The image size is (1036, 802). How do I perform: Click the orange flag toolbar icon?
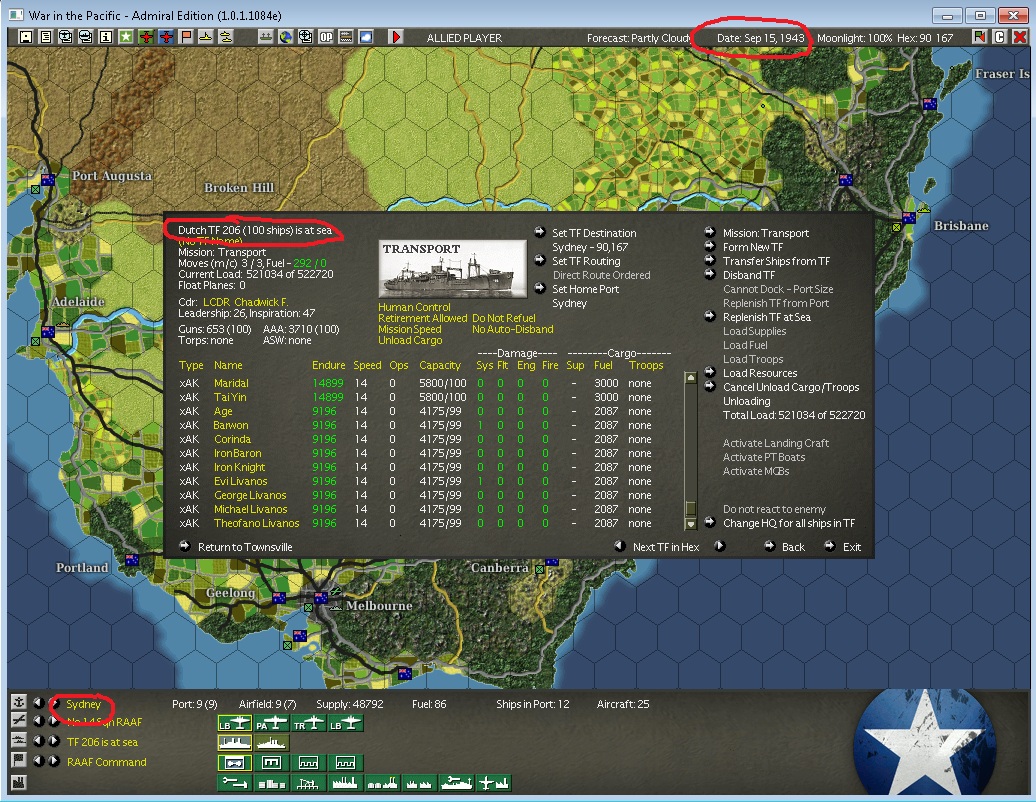[x=186, y=37]
